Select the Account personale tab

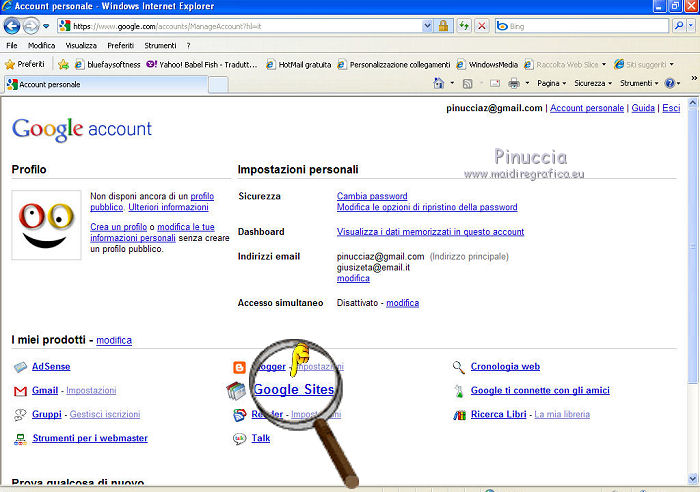tap(105, 84)
